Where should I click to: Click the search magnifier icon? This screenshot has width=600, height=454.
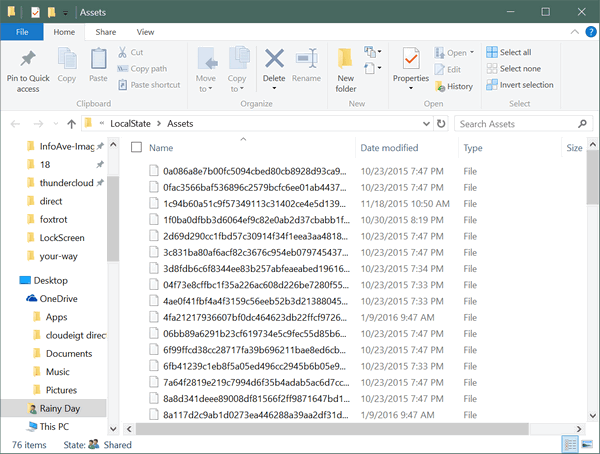(x=582, y=124)
